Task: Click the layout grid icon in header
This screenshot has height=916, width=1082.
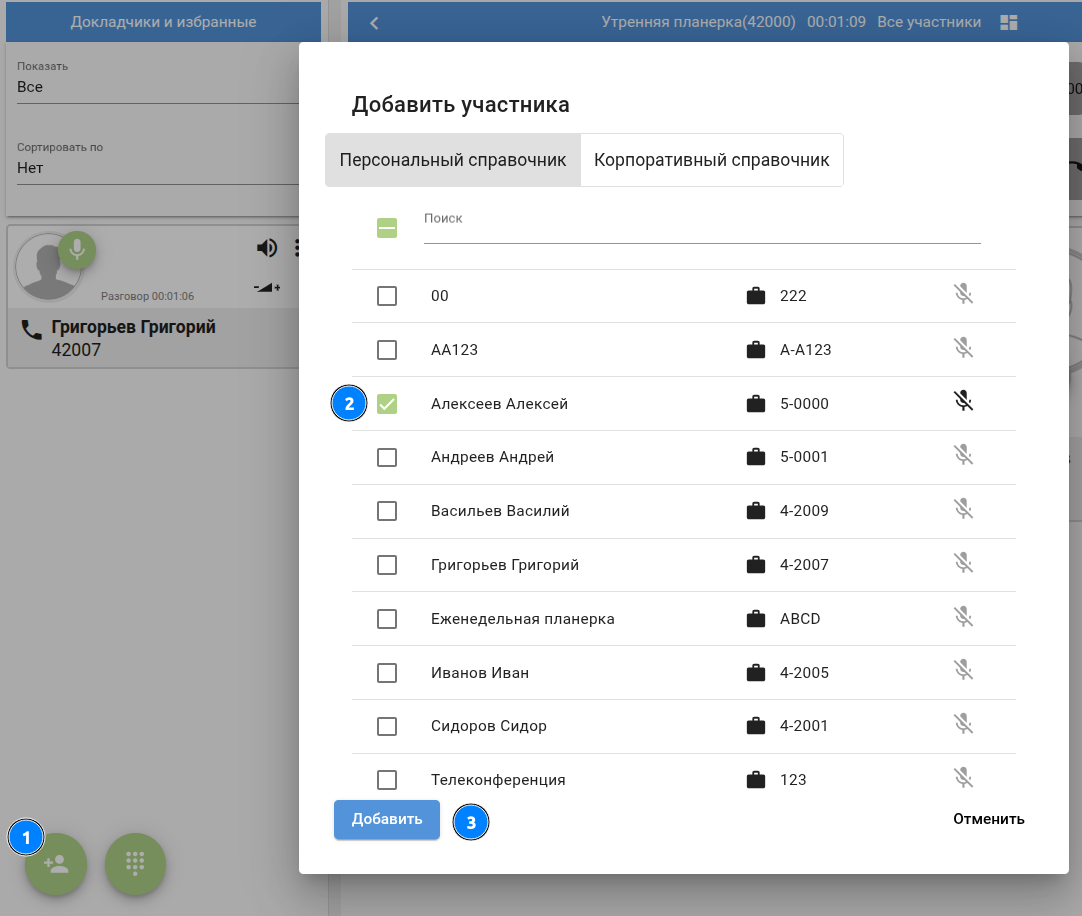Action: click(x=1008, y=22)
